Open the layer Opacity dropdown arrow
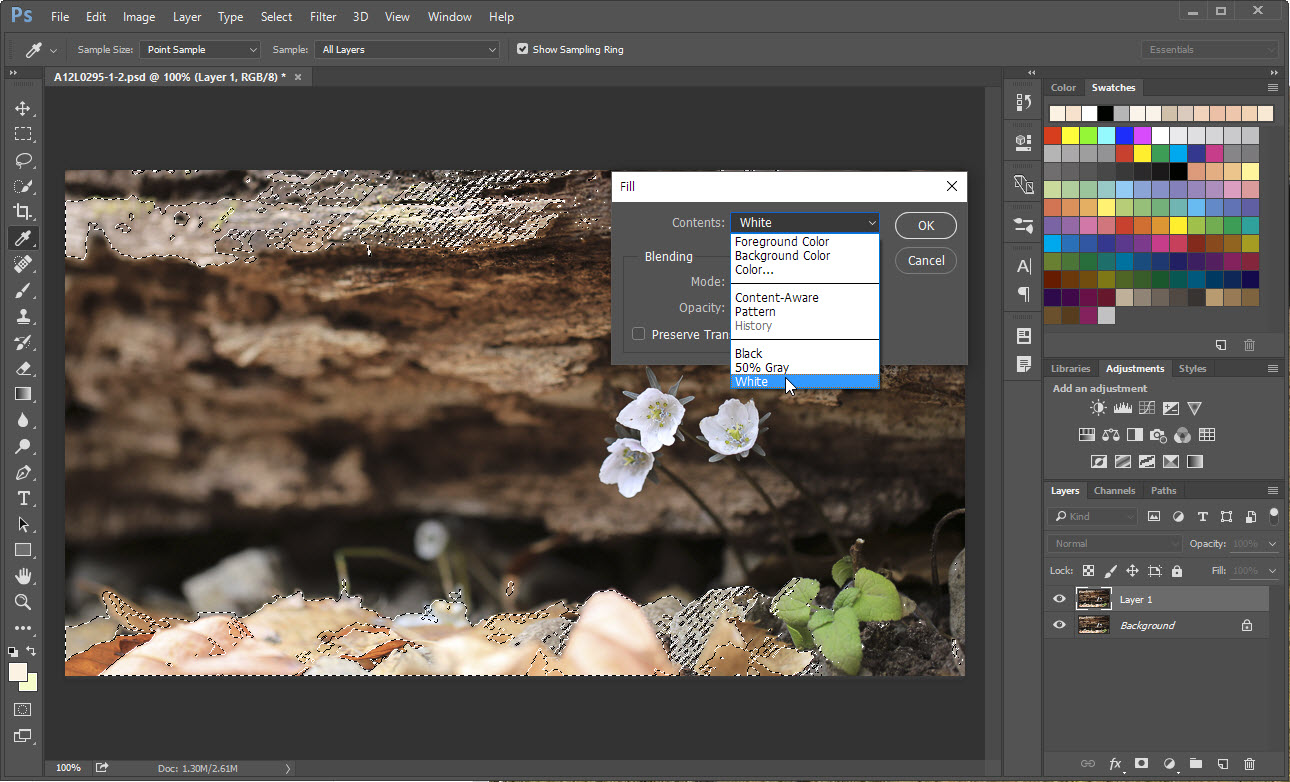This screenshot has width=1290, height=782. point(1272,544)
